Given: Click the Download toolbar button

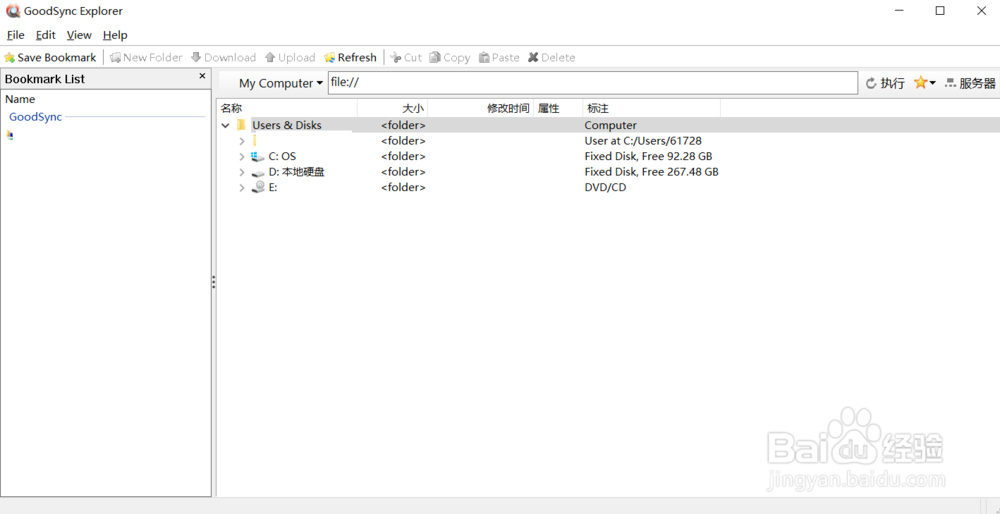Looking at the screenshot, I should point(224,57).
